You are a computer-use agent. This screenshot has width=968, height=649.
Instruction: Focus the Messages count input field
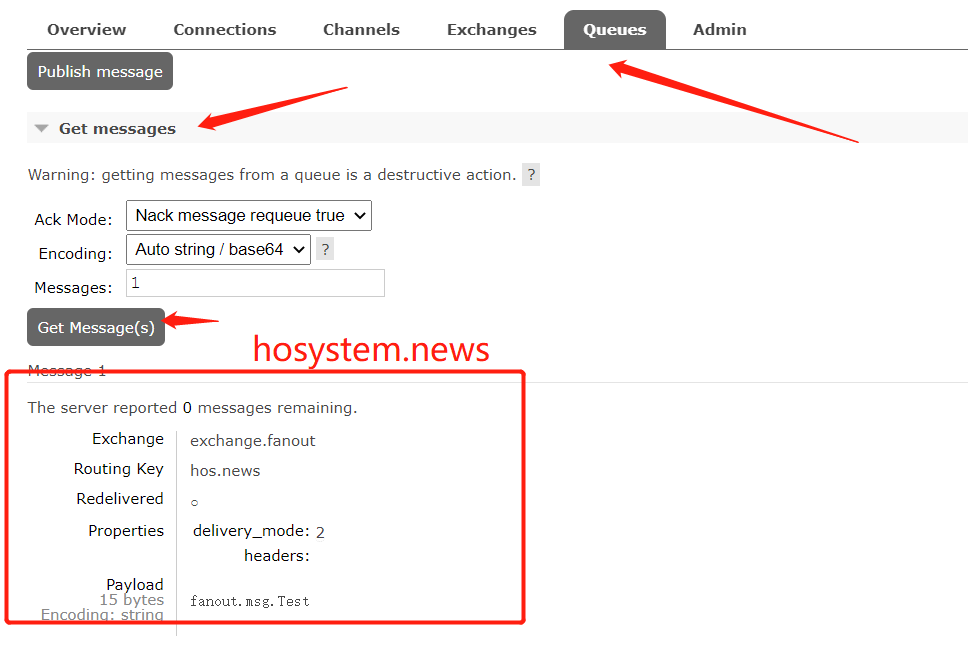(256, 283)
